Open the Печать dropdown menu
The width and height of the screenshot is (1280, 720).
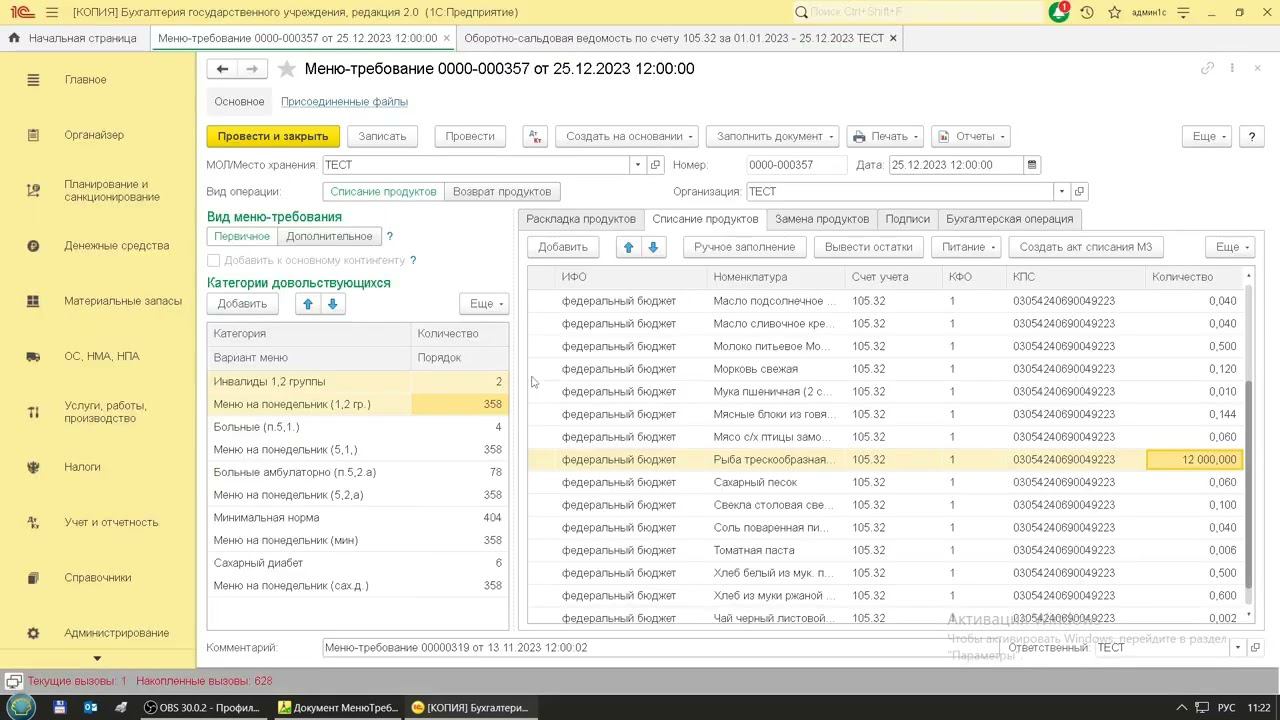pyautogui.click(x=886, y=136)
